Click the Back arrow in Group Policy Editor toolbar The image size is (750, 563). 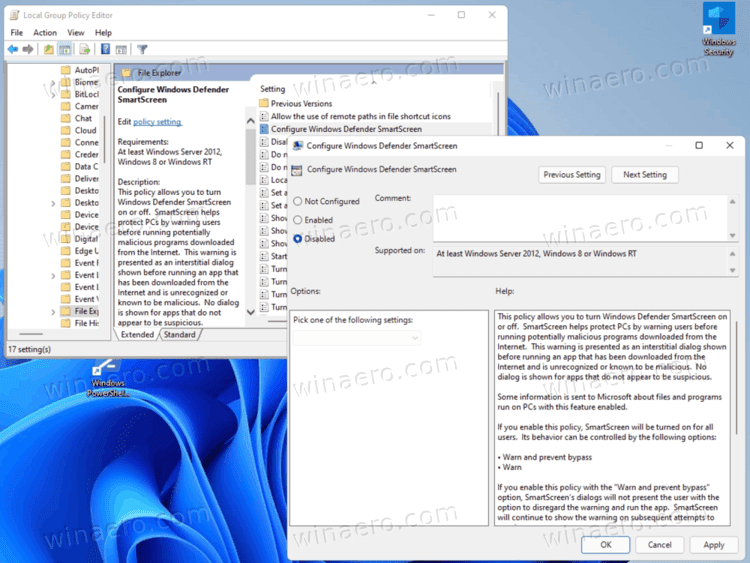(x=13, y=49)
